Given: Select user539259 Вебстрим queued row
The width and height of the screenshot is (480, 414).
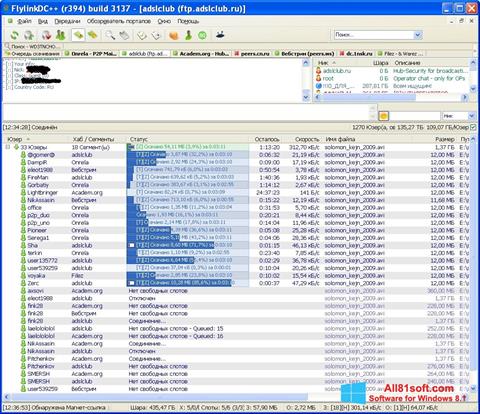Looking at the screenshot, I should point(237,389).
